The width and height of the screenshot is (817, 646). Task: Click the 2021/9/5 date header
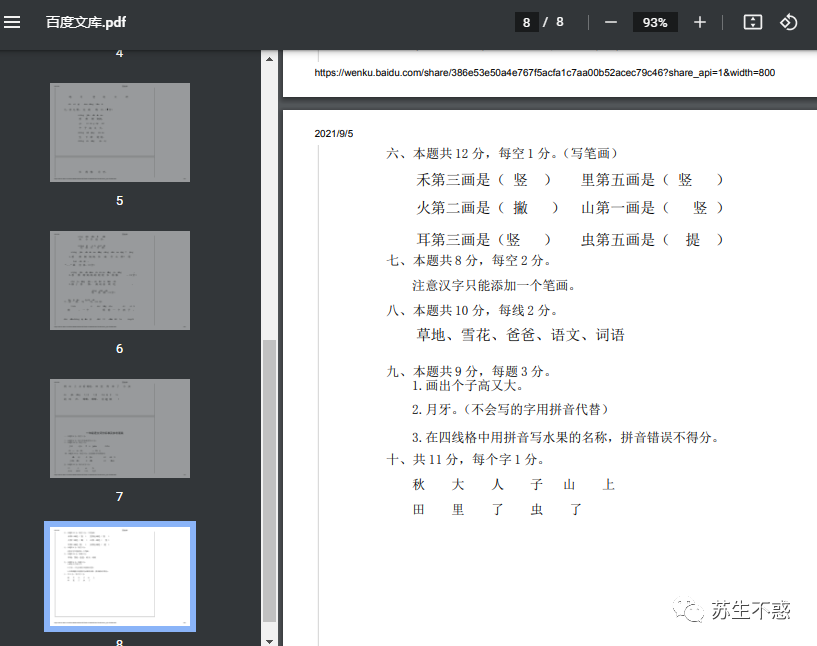[333, 134]
